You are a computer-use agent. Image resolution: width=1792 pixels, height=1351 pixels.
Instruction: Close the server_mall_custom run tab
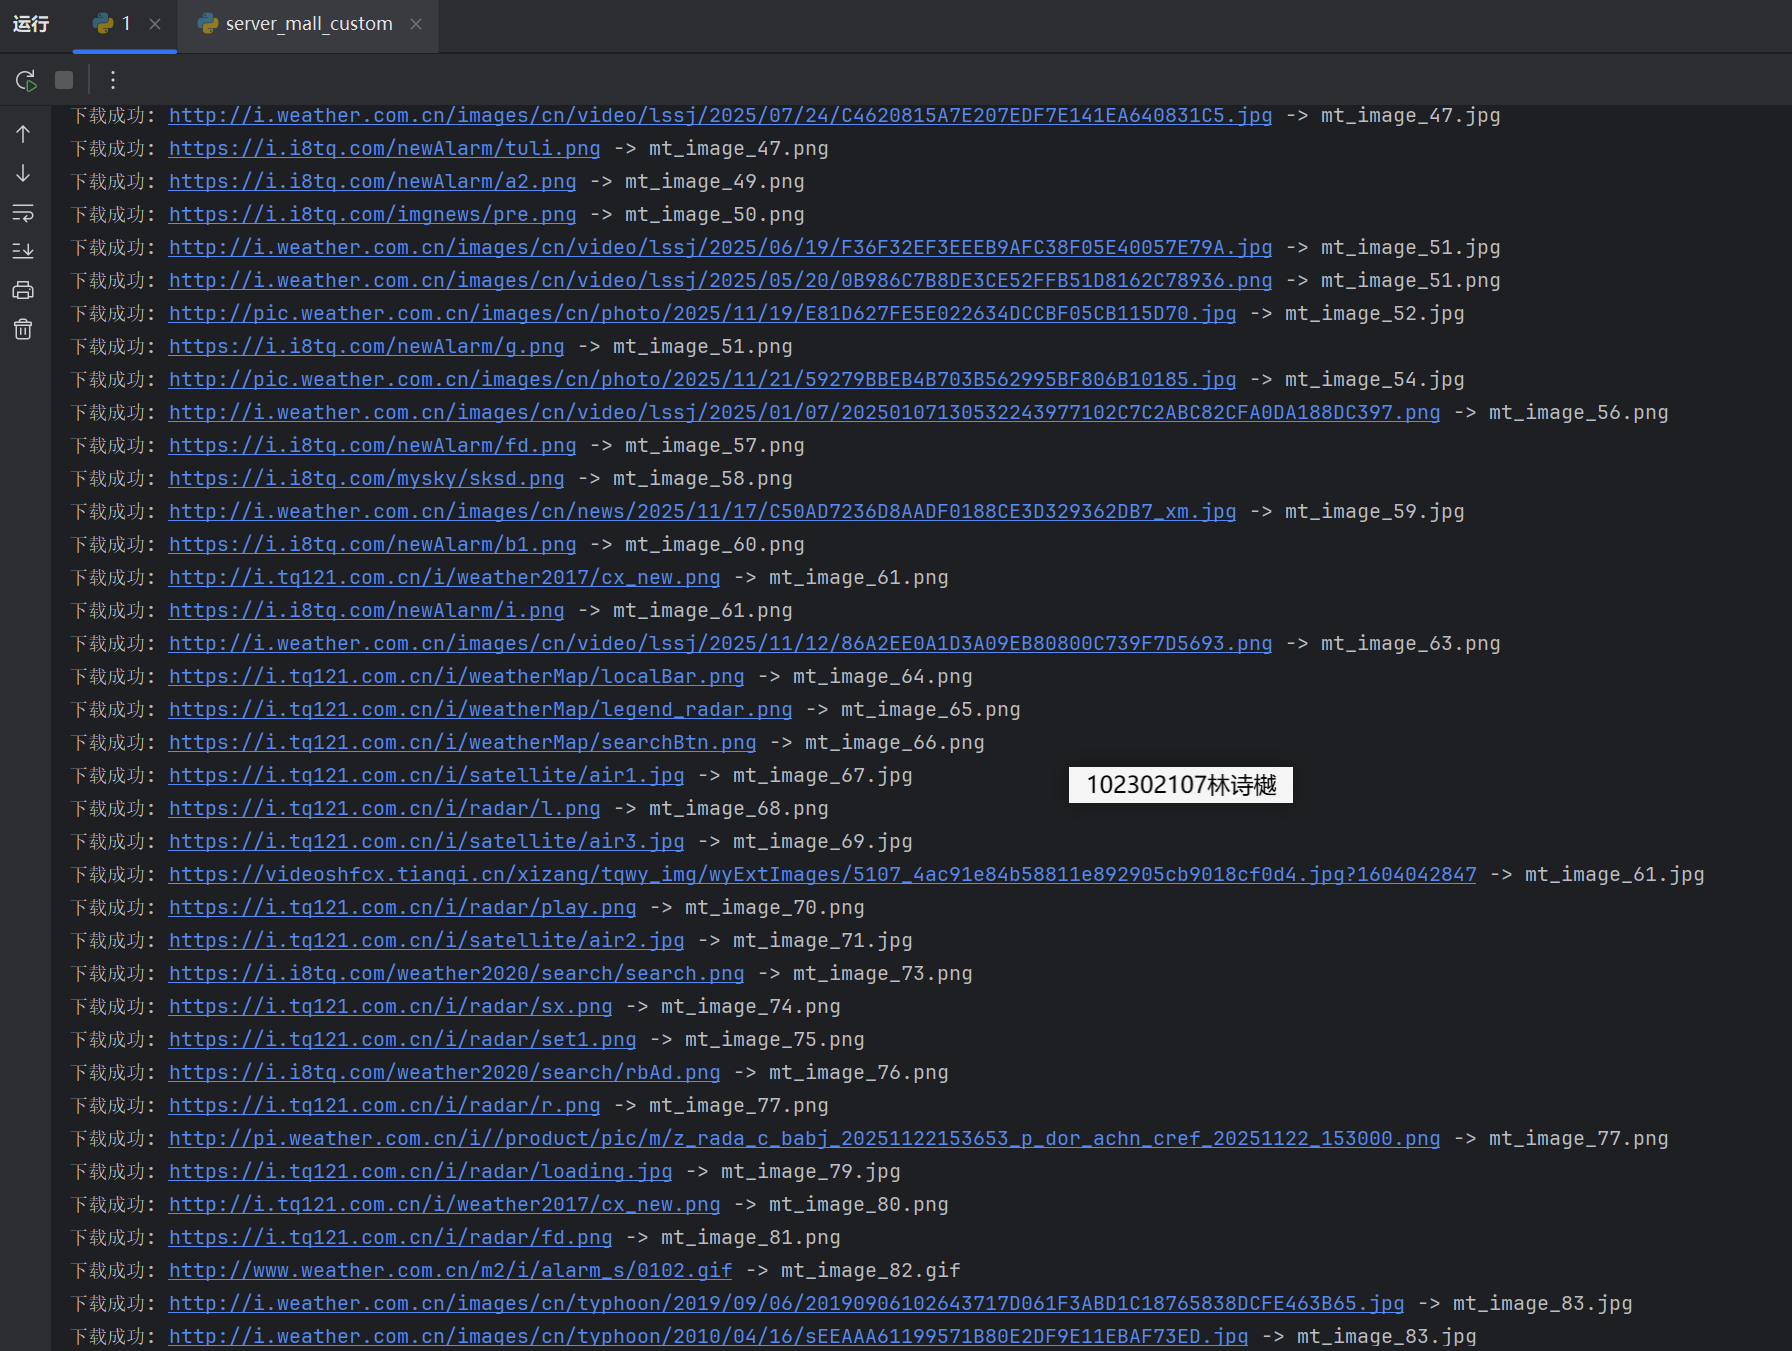[x=416, y=23]
